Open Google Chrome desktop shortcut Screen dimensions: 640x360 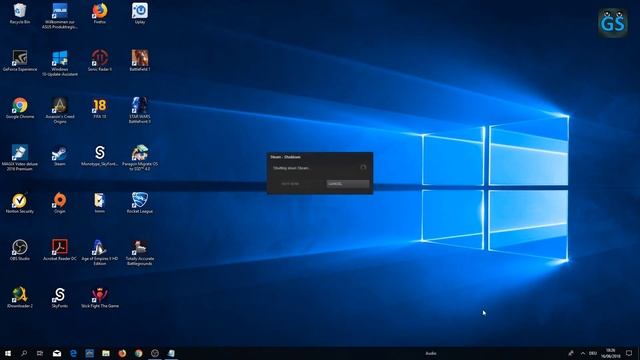(20, 108)
